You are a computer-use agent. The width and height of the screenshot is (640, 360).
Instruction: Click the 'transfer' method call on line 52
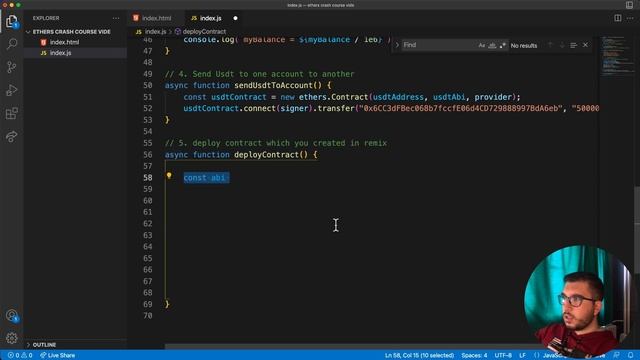[x=336, y=109]
